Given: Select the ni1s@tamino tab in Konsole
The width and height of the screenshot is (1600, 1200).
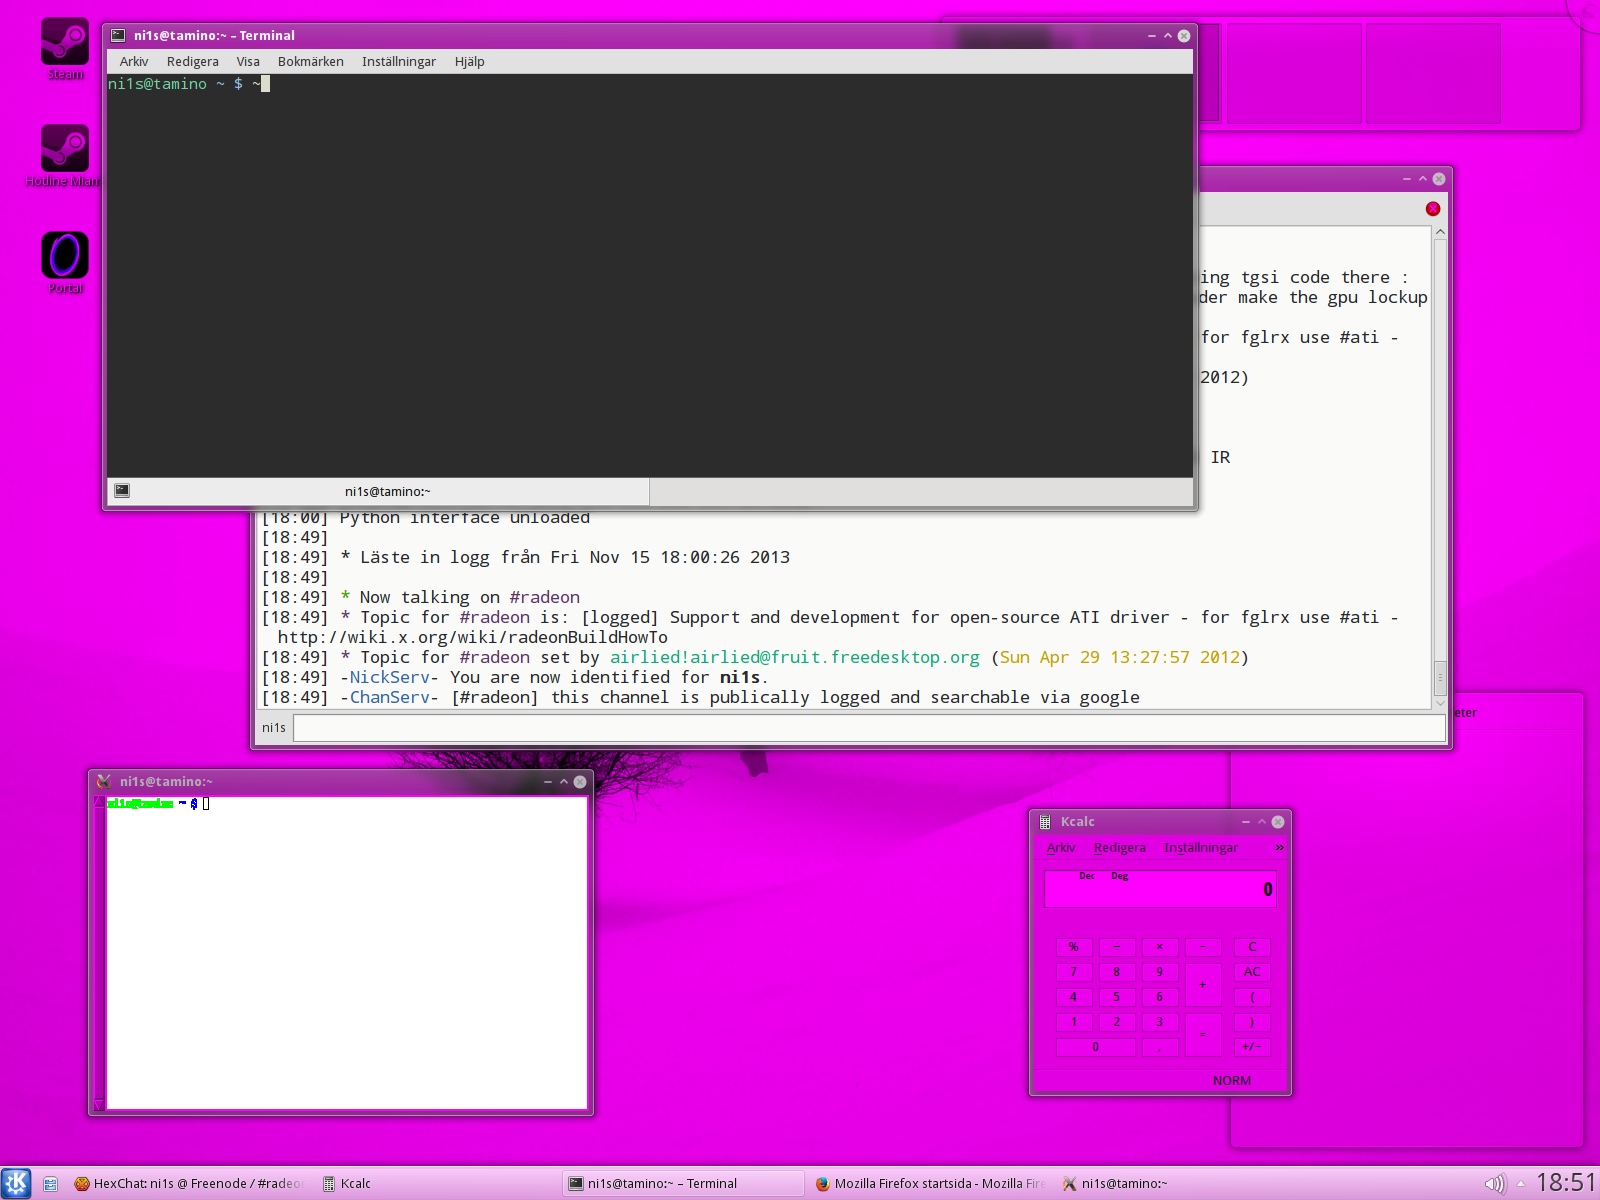Looking at the screenshot, I should pyautogui.click(x=388, y=492).
